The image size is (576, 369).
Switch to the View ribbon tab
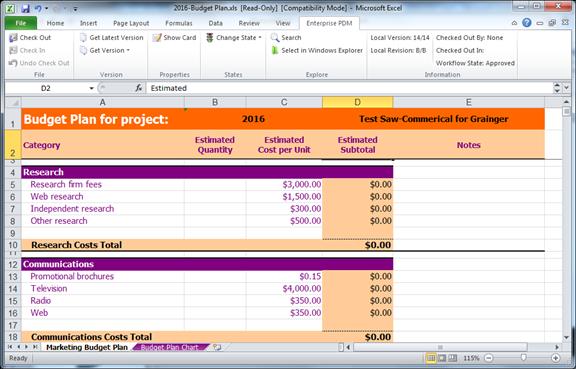click(282, 23)
